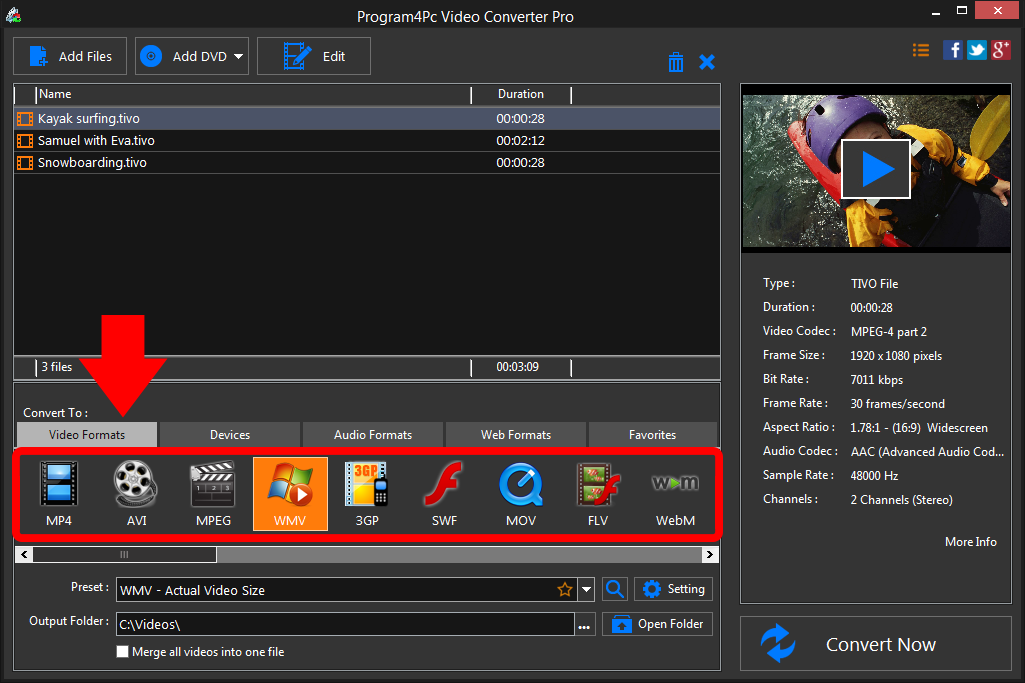Minimize the Video Converter Pro window
1025x683 pixels.
click(936, 12)
